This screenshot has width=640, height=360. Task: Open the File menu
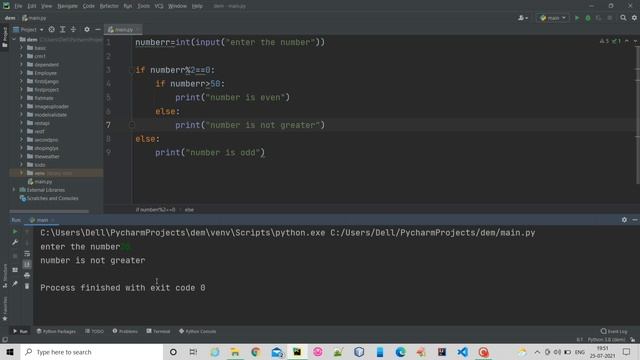[x=18, y=6]
